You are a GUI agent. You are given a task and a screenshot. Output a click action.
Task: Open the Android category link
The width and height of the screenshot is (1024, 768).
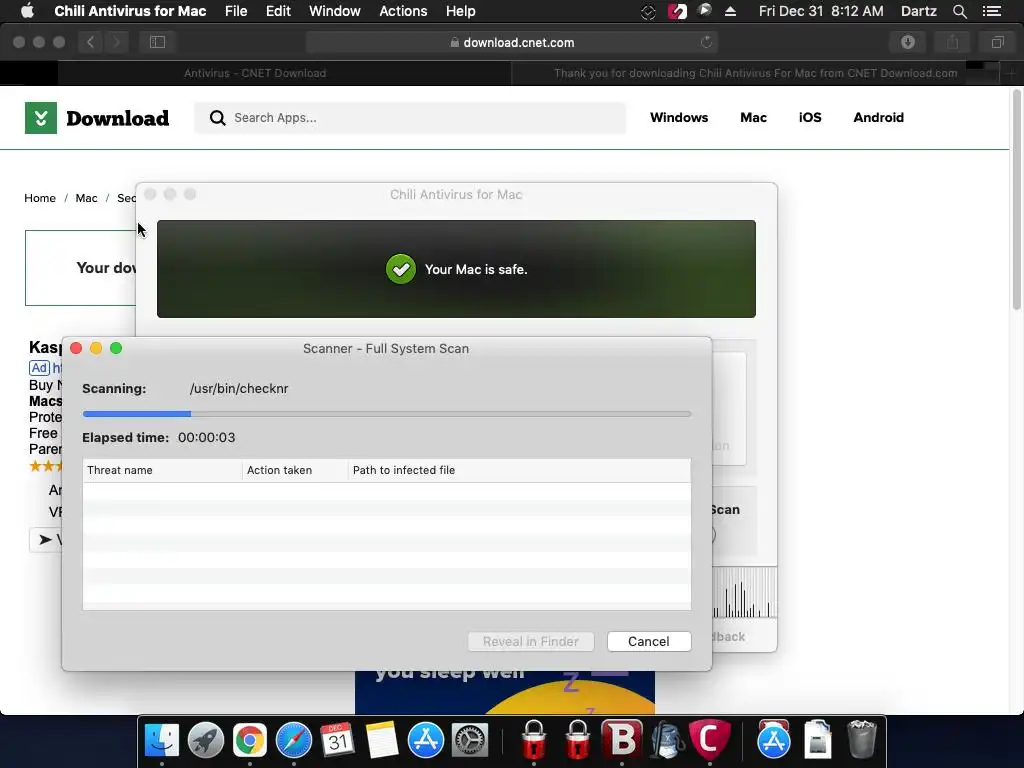pos(878,118)
